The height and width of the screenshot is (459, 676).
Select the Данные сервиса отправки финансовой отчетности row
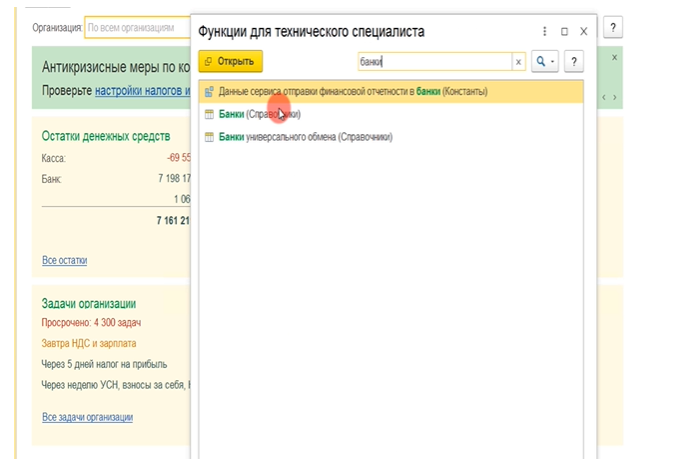352,92
